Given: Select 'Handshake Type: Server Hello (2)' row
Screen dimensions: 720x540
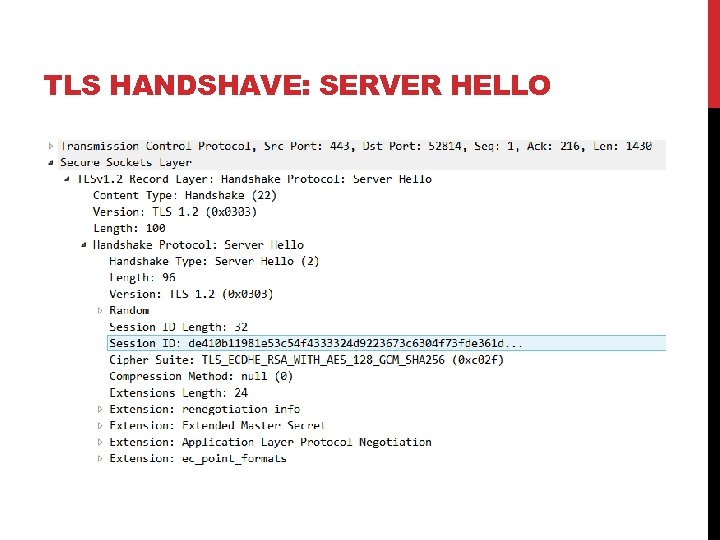Looking at the screenshot, I should [x=214, y=261].
